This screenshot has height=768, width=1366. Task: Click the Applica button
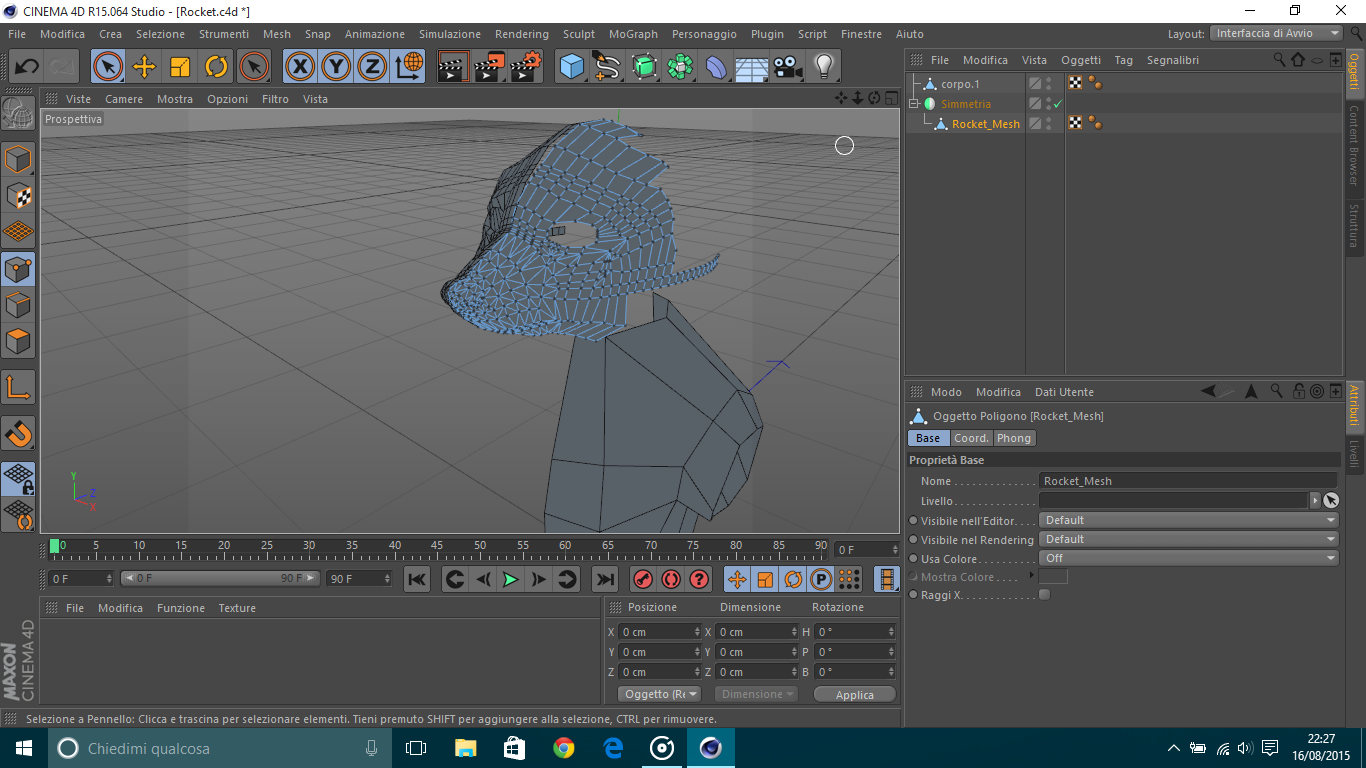click(x=854, y=694)
